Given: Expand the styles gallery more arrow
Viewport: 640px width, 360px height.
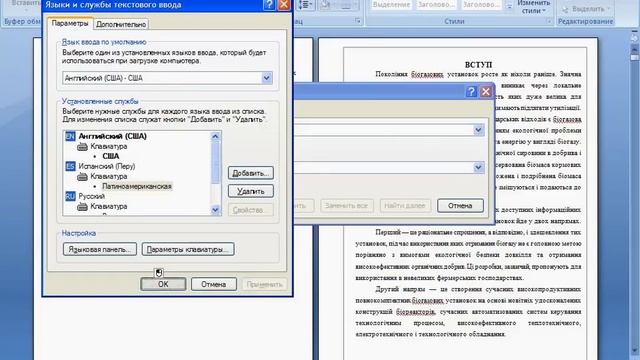Looking at the screenshot, I should 509,6.
